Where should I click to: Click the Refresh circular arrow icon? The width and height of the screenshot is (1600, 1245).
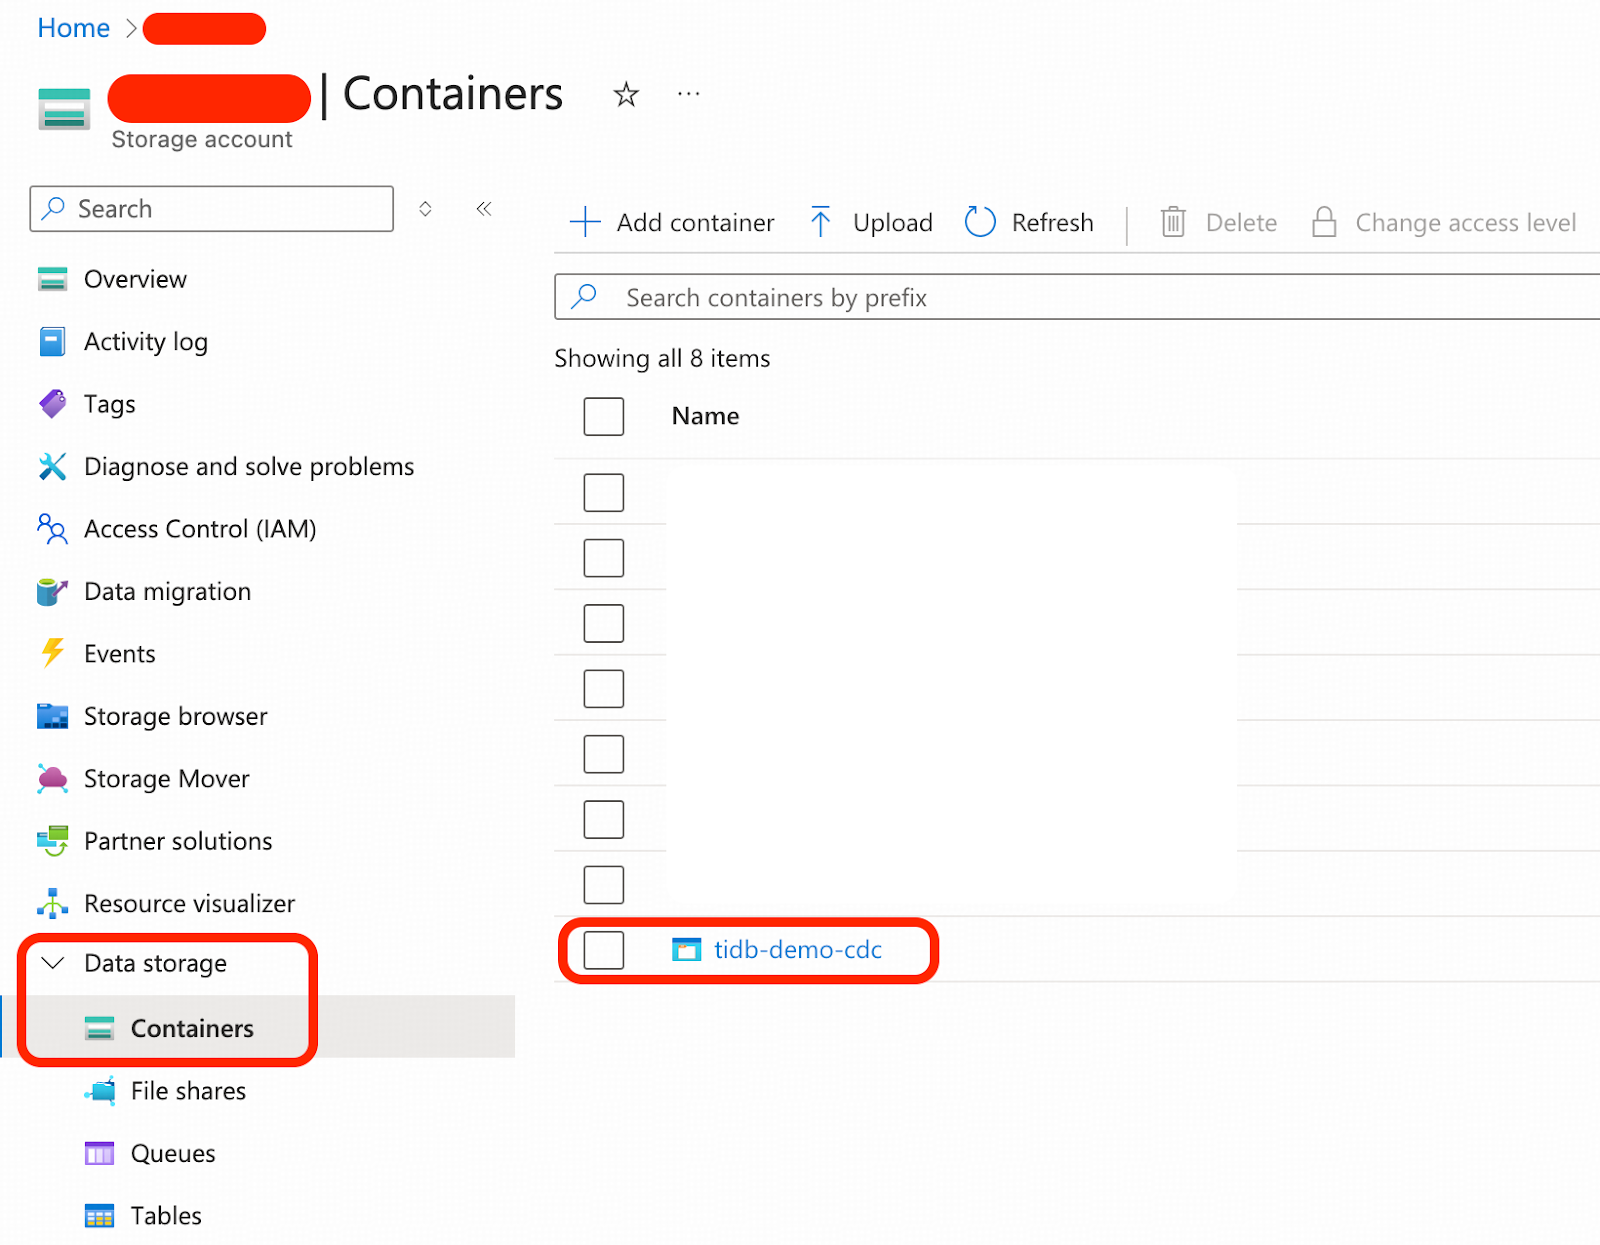pyautogui.click(x=980, y=222)
